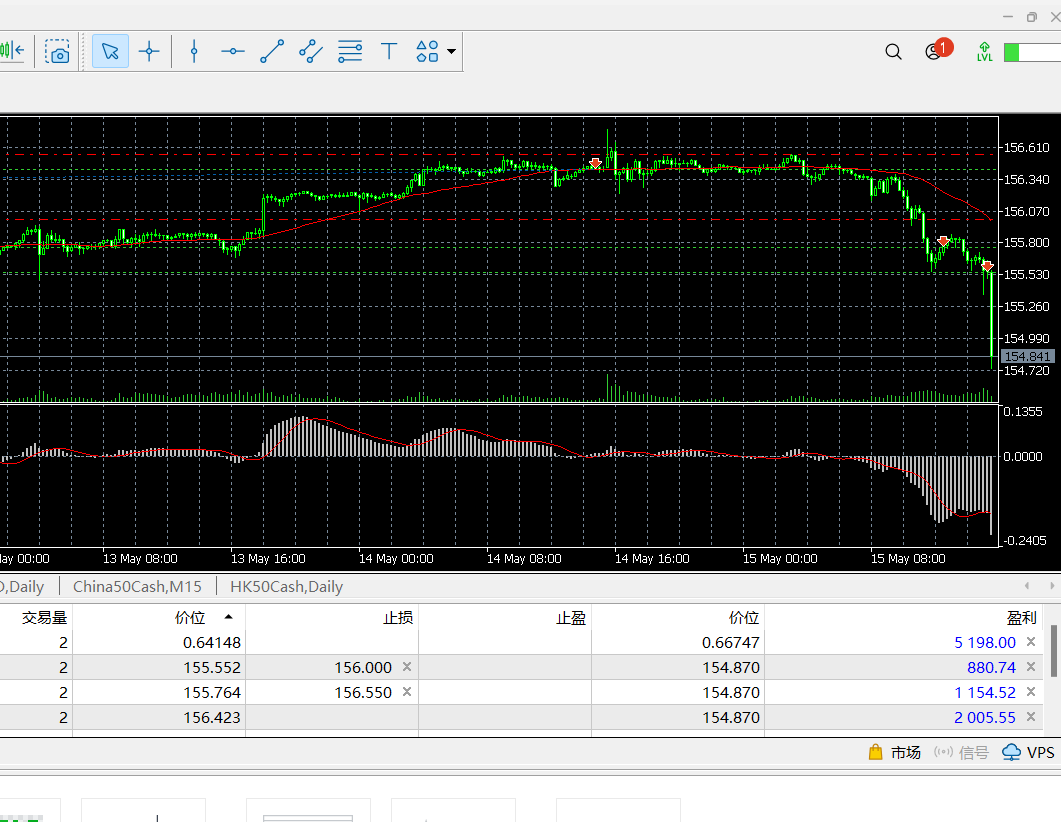Take a chart screenshot with camera icon
The width and height of the screenshot is (1061, 822).
[x=58, y=51]
